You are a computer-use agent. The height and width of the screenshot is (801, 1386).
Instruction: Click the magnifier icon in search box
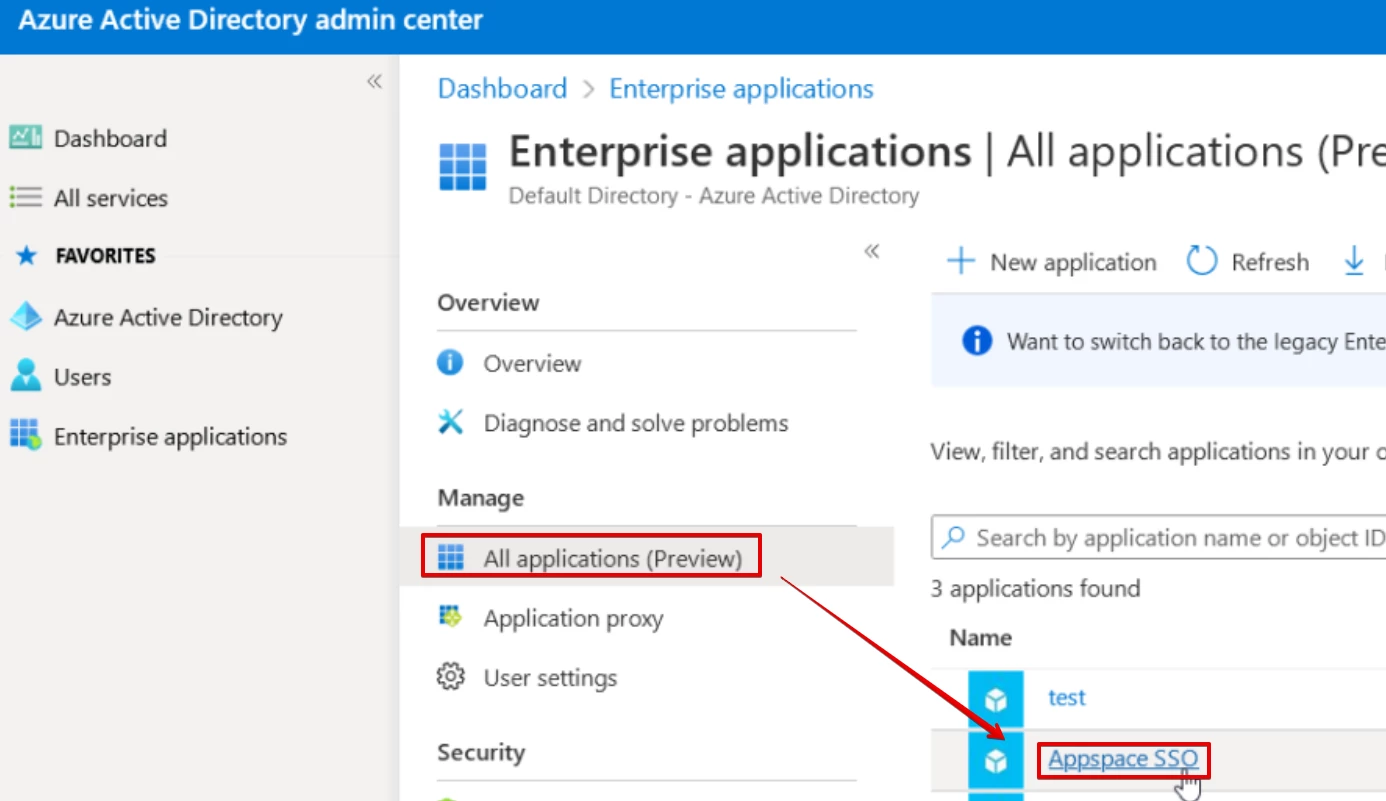tap(955, 537)
